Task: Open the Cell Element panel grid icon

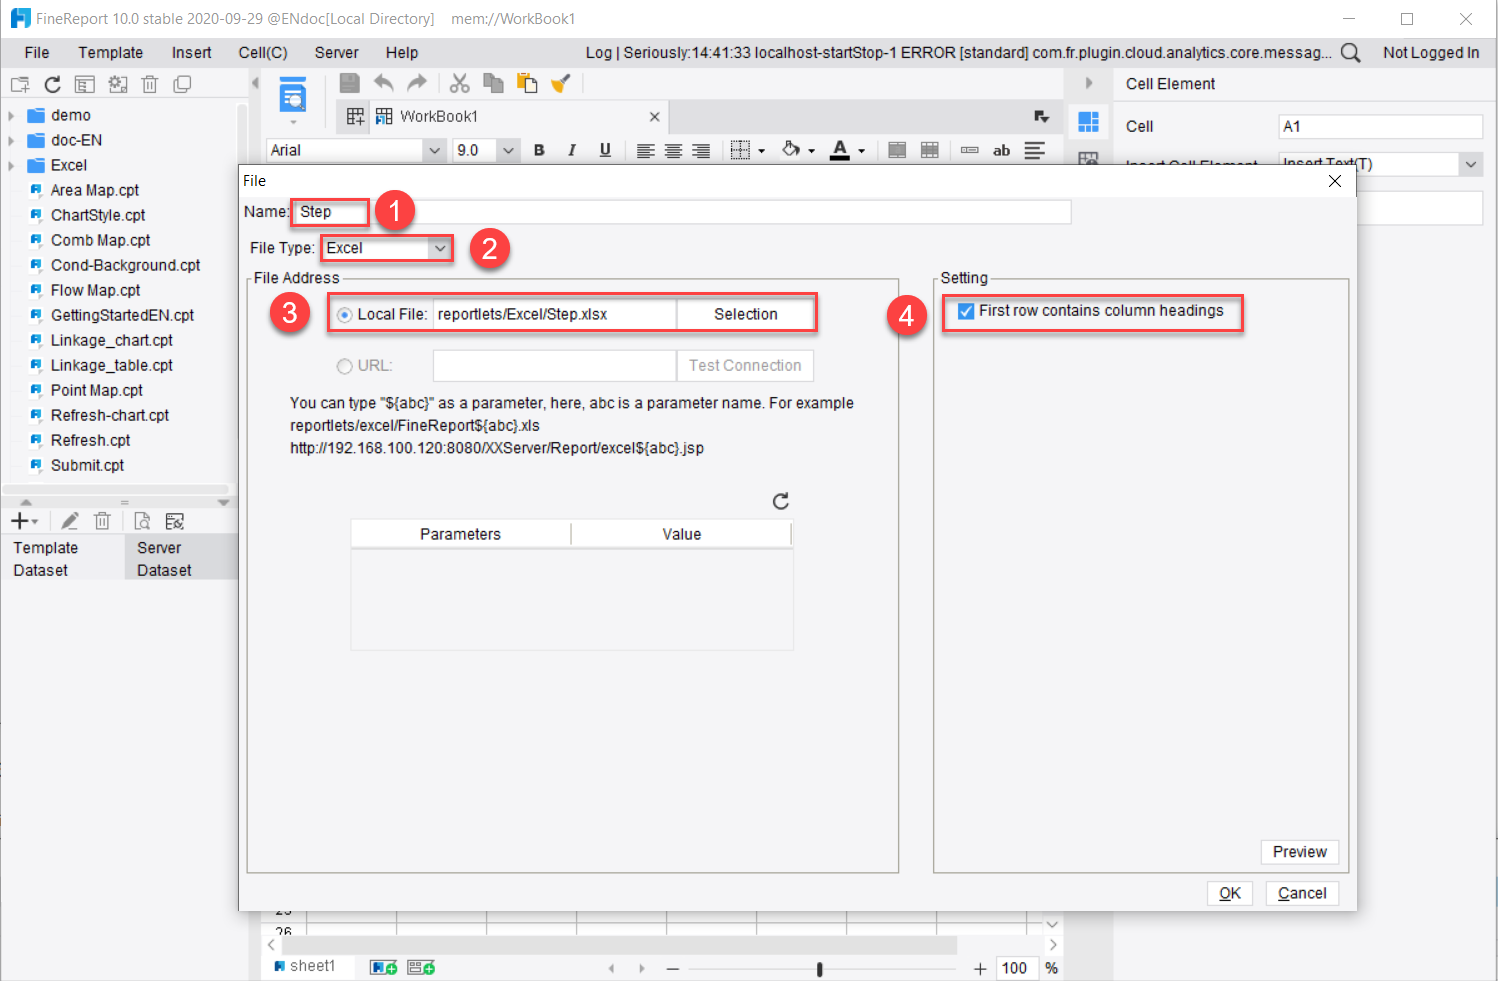Action: tap(1089, 122)
